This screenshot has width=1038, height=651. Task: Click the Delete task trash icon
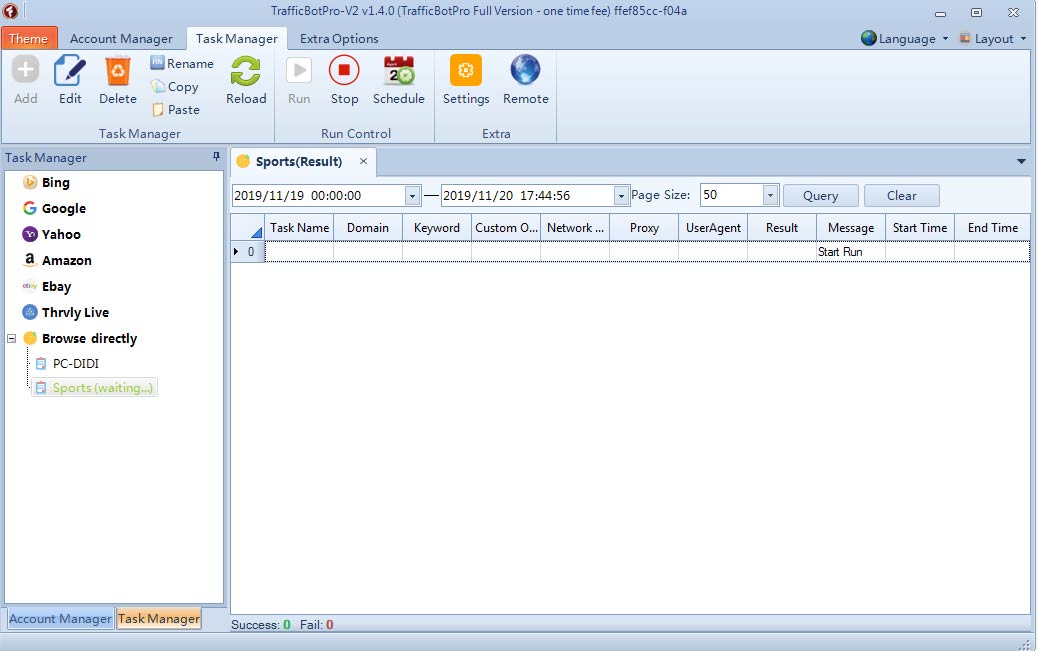click(x=118, y=72)
